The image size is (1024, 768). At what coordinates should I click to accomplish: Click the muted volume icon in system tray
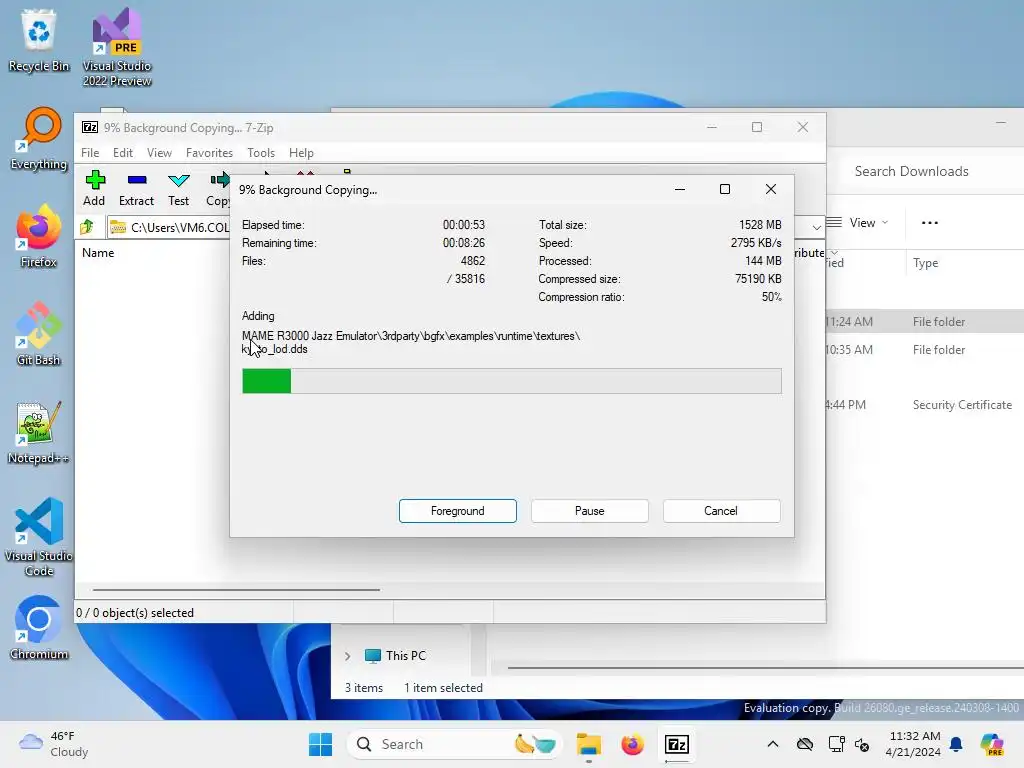[x=862, y=744]
